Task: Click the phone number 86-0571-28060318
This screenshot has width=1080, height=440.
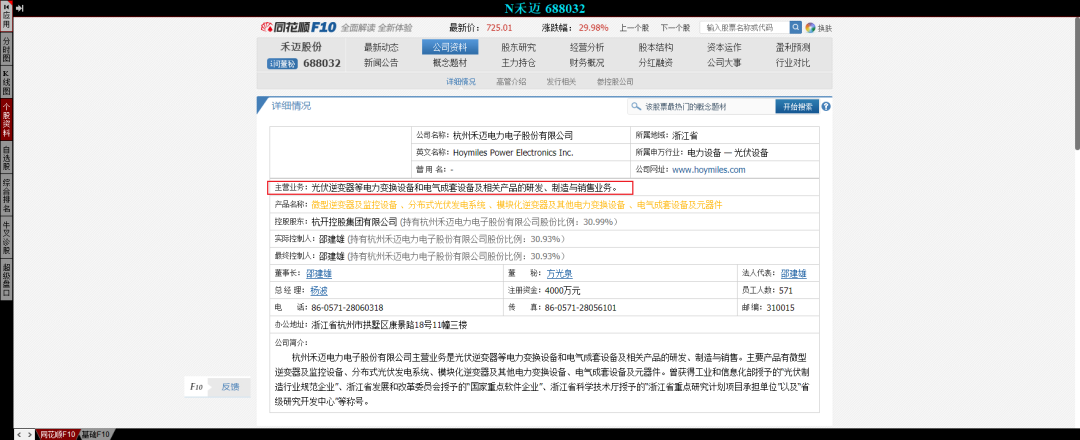Action: [x=347, y=308]
